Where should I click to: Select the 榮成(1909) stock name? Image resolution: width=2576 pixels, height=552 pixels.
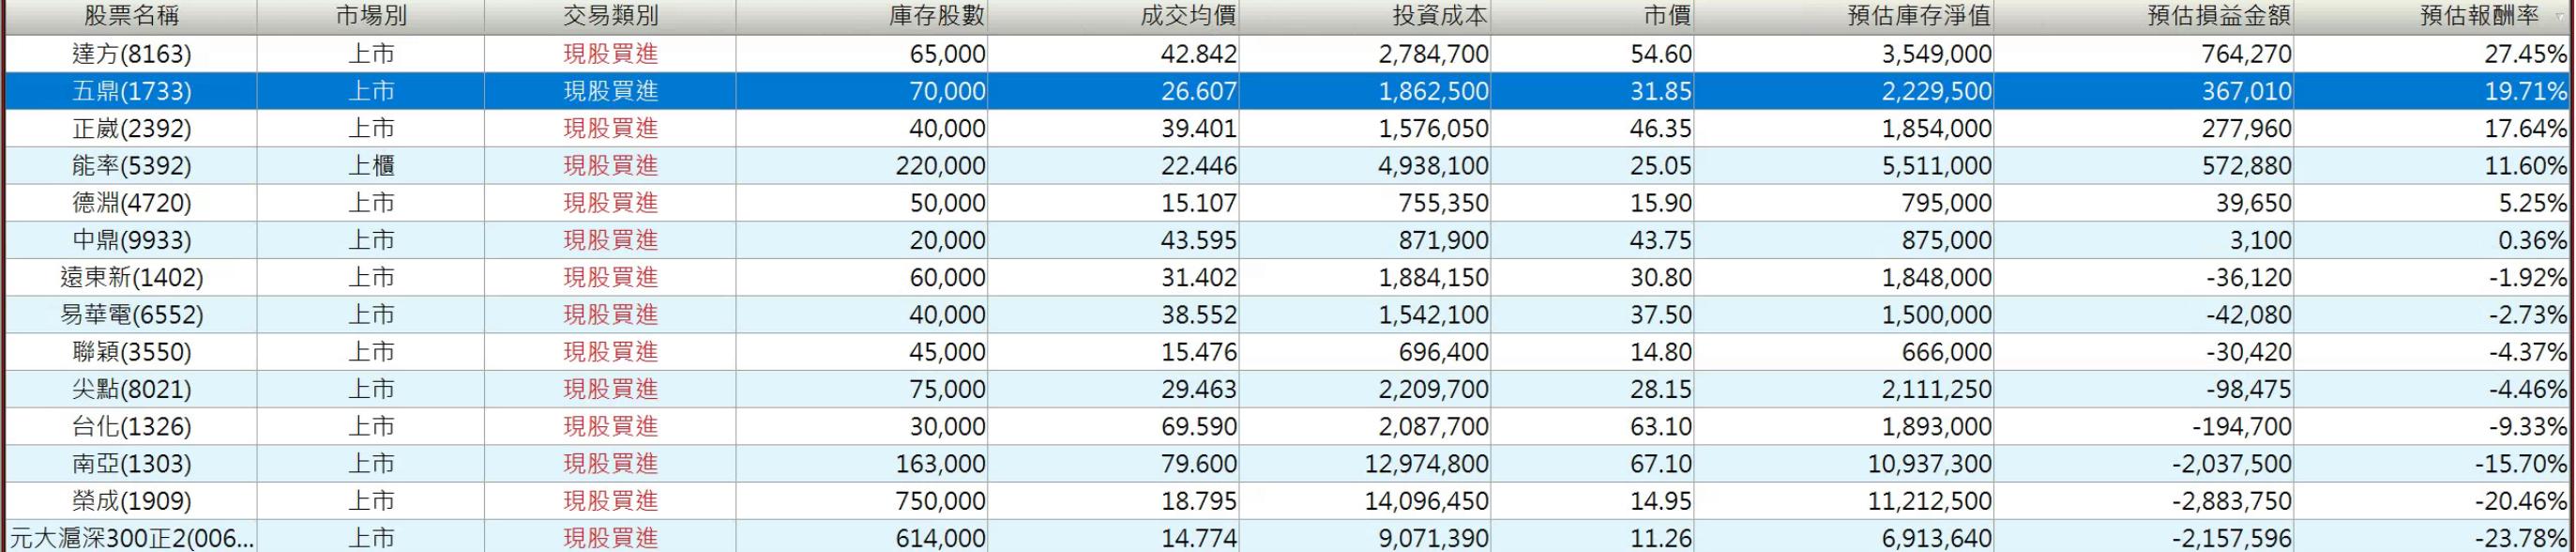[131, 501]
